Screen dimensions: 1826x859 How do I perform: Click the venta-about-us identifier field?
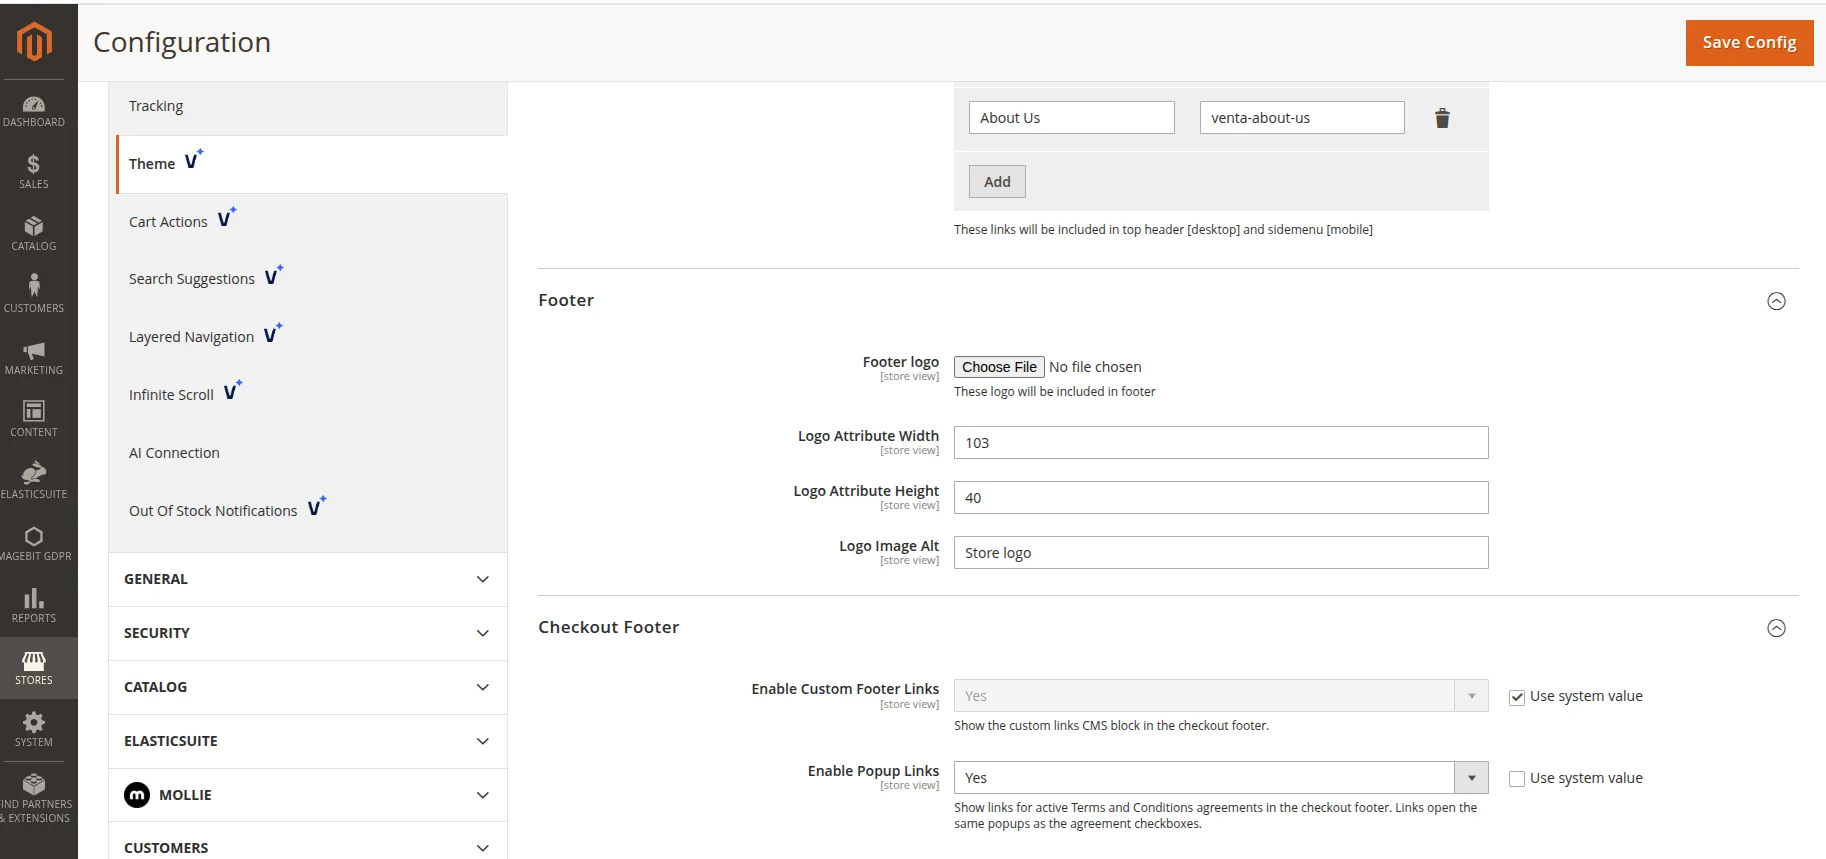[x=1302, y=118]
